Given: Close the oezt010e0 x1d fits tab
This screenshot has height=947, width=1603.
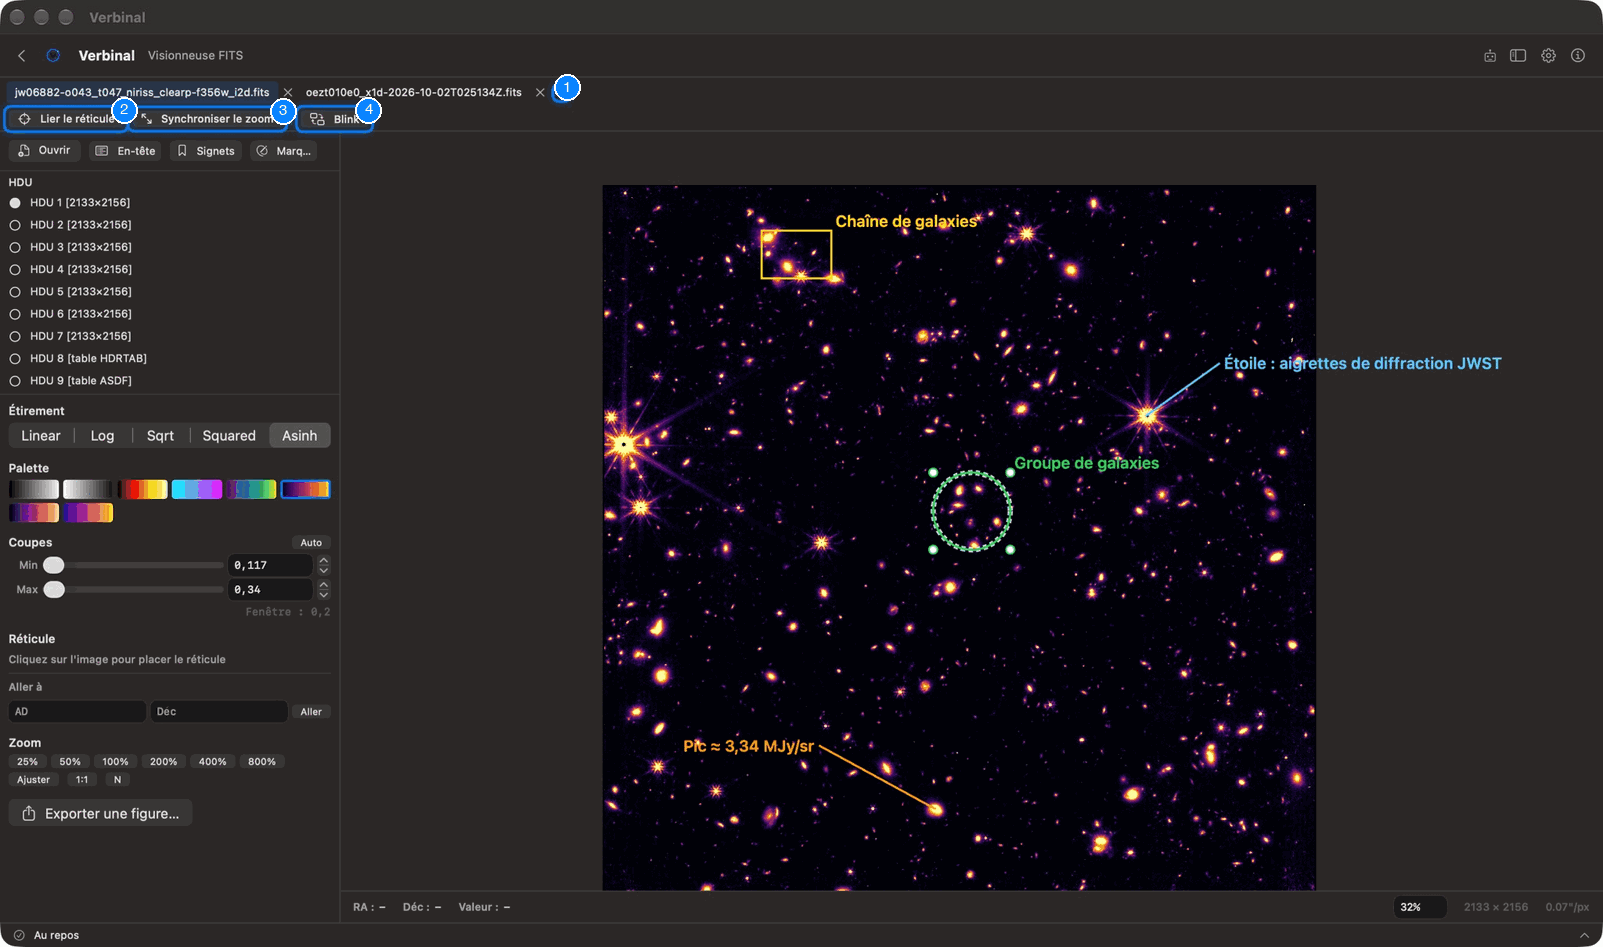Looking at the screenshot, I should point(540,92).
